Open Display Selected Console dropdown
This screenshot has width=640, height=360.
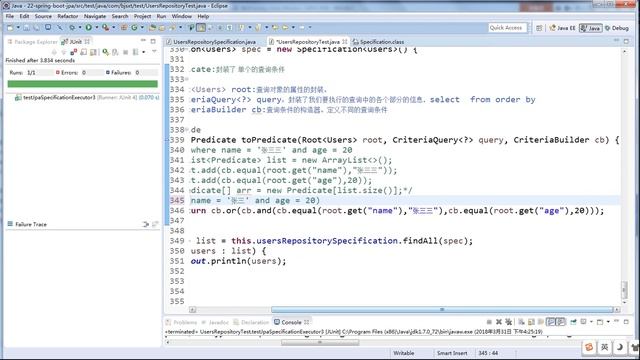click(x=591, y=322)
